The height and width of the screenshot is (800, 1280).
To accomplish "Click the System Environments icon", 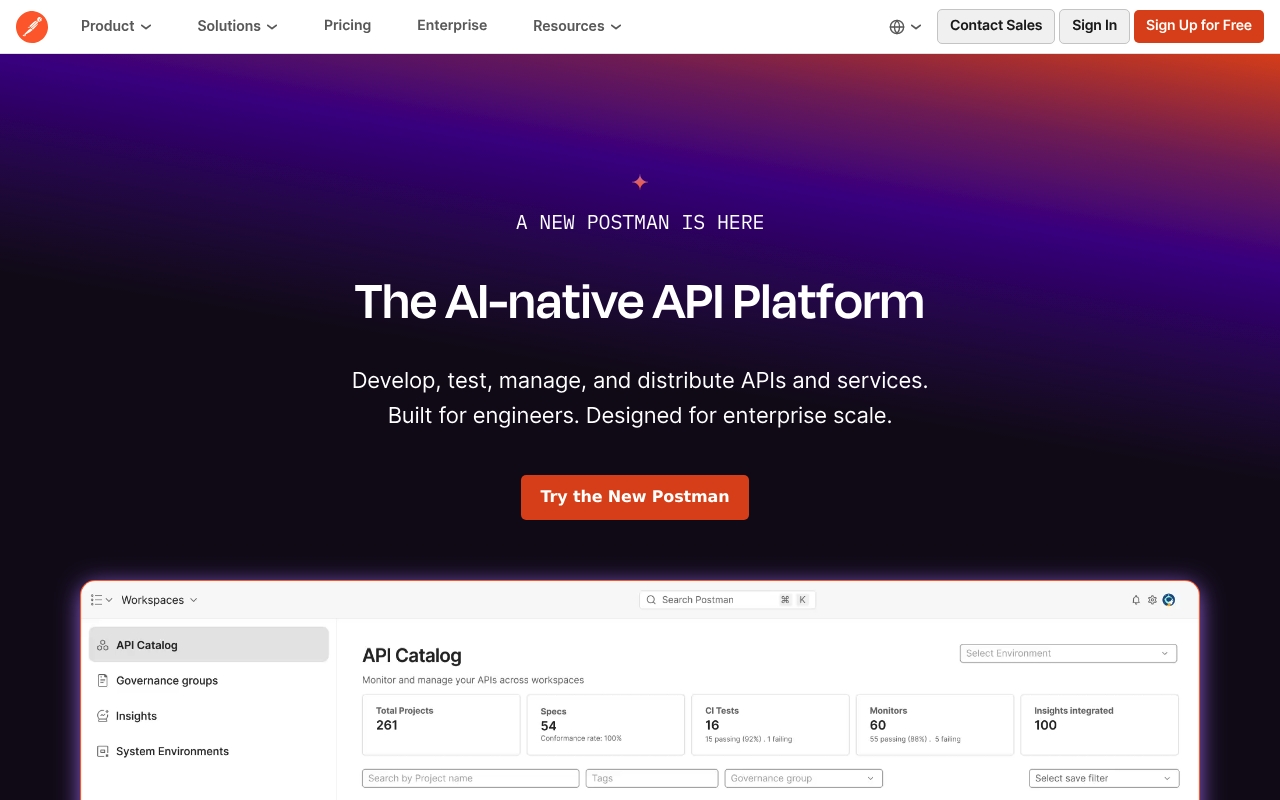I will click(x=102, y=751).
